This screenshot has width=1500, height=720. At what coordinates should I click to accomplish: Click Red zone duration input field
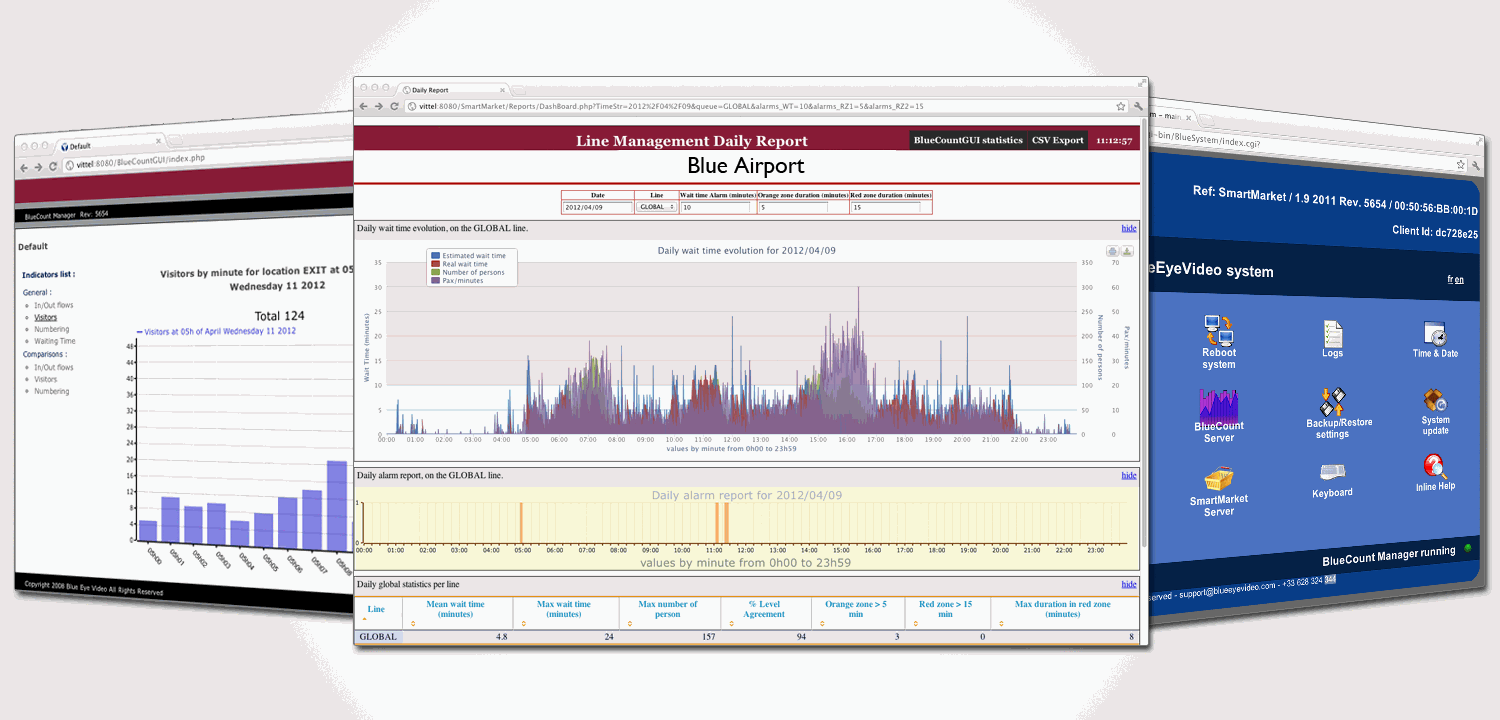click(885, 207)
